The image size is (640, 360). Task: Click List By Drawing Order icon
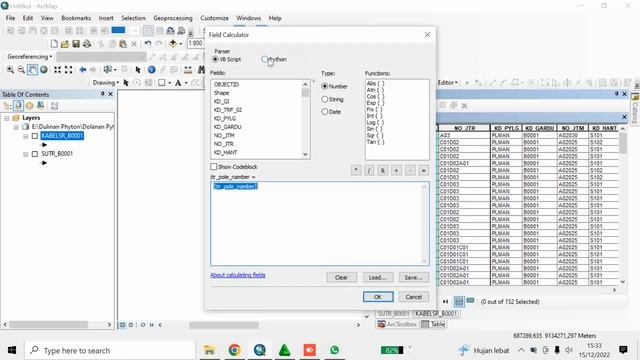pos(7,106)
